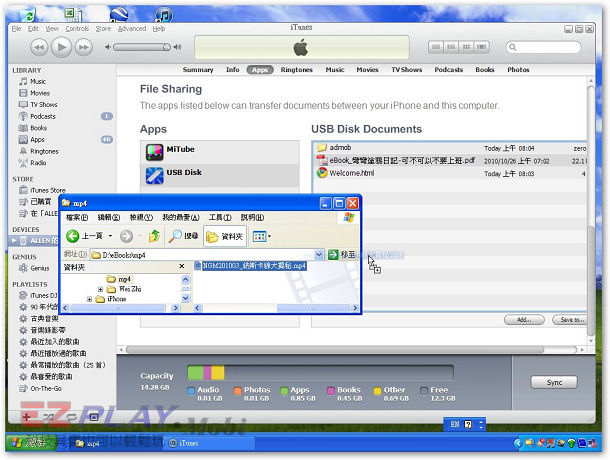This screenshot has width=610, height=460.
Task: Select the Welcome.html document
Action: 450,173
